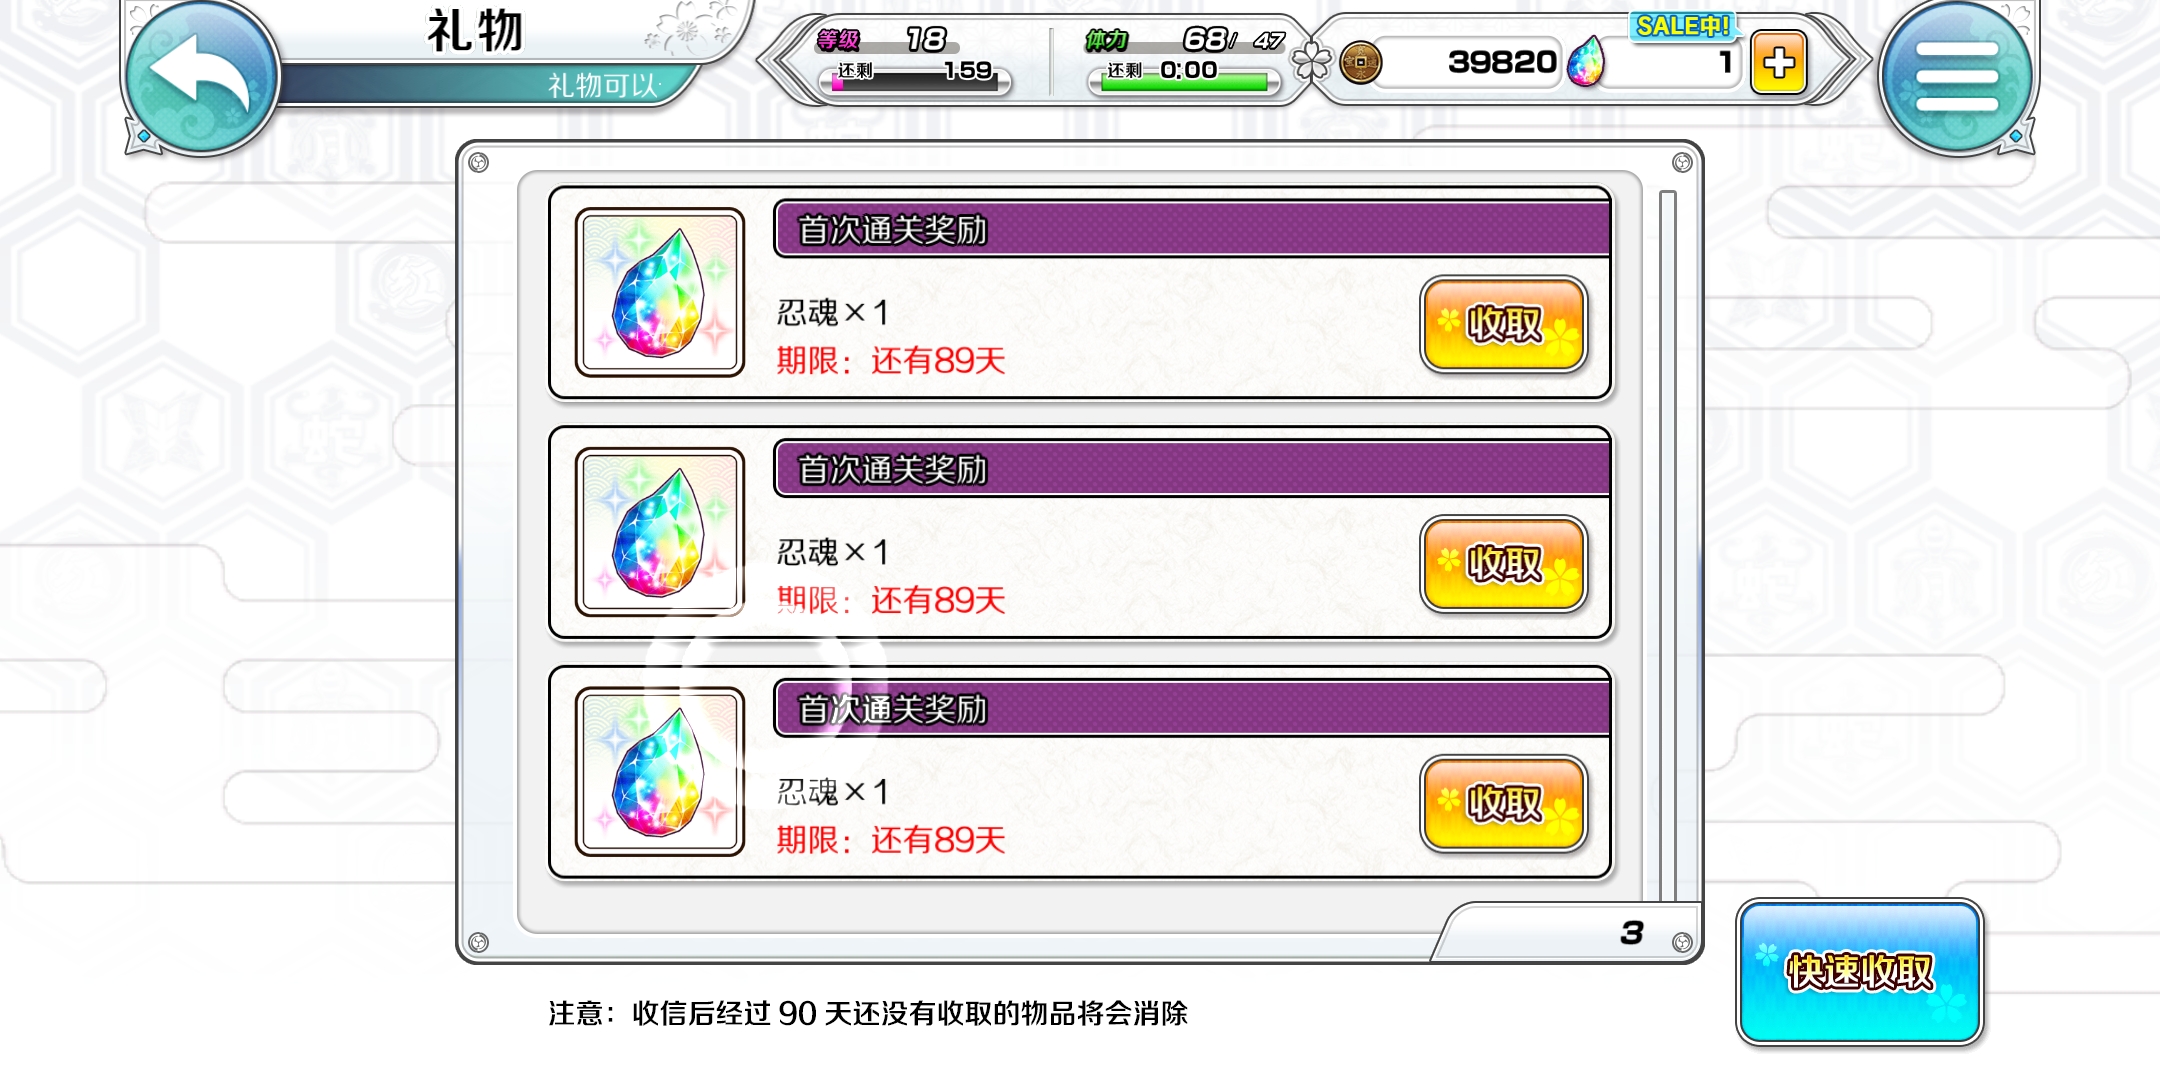Tap the rainbow gem icon in header
Image resolution: width=2160 pixels, height=1080 pixels.
click(1585, 62)
